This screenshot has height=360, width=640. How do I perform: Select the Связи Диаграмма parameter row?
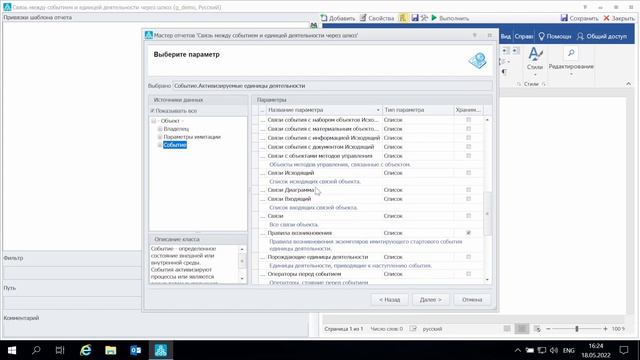click(x=371, y=190)
